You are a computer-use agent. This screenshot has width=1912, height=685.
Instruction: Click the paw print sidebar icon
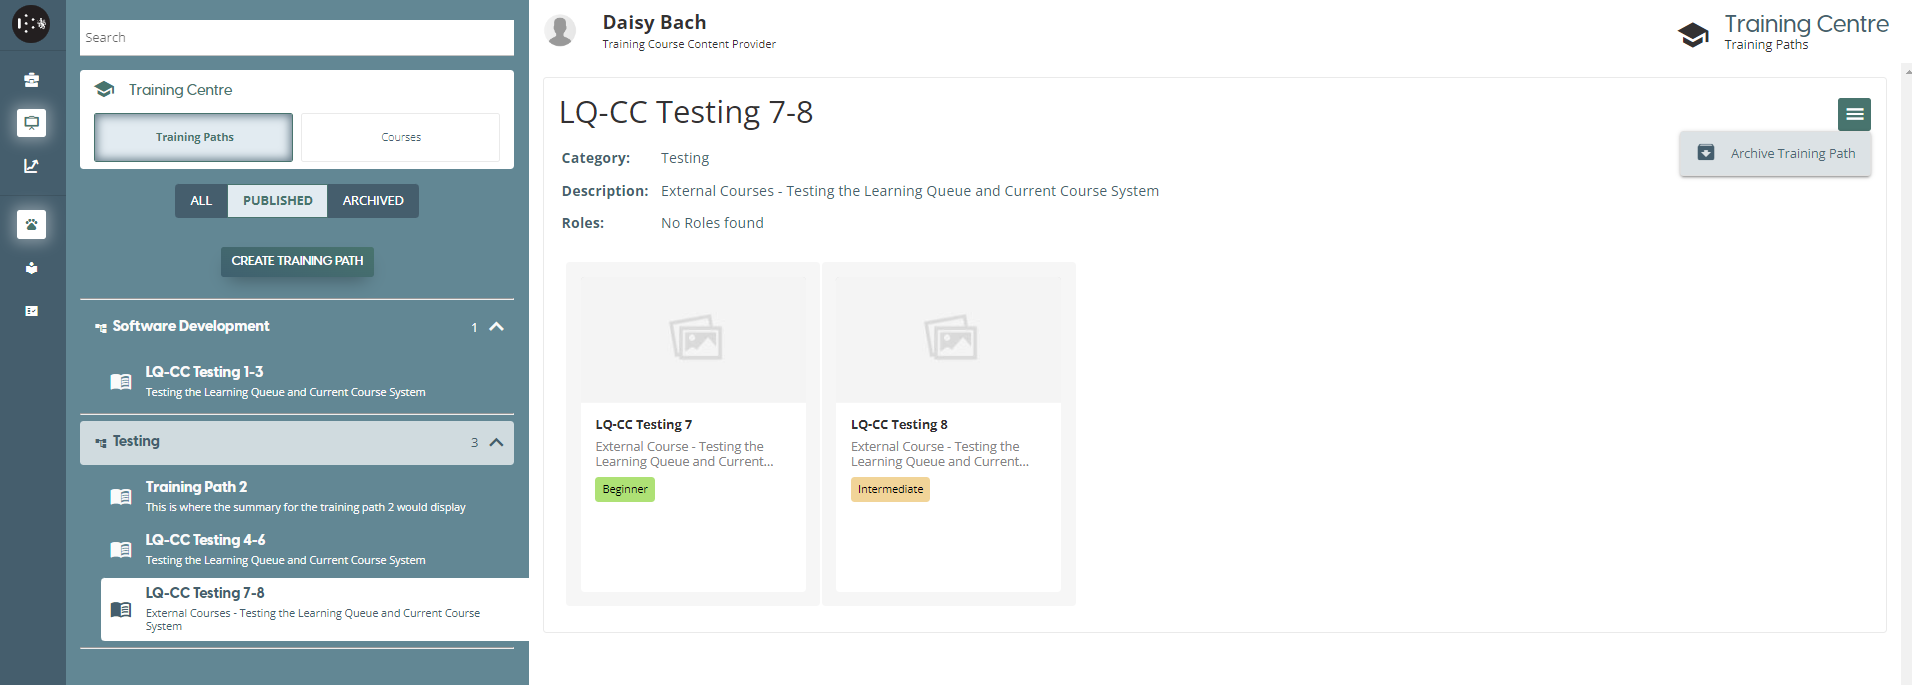pyautogui.click(x=32, y=225)
